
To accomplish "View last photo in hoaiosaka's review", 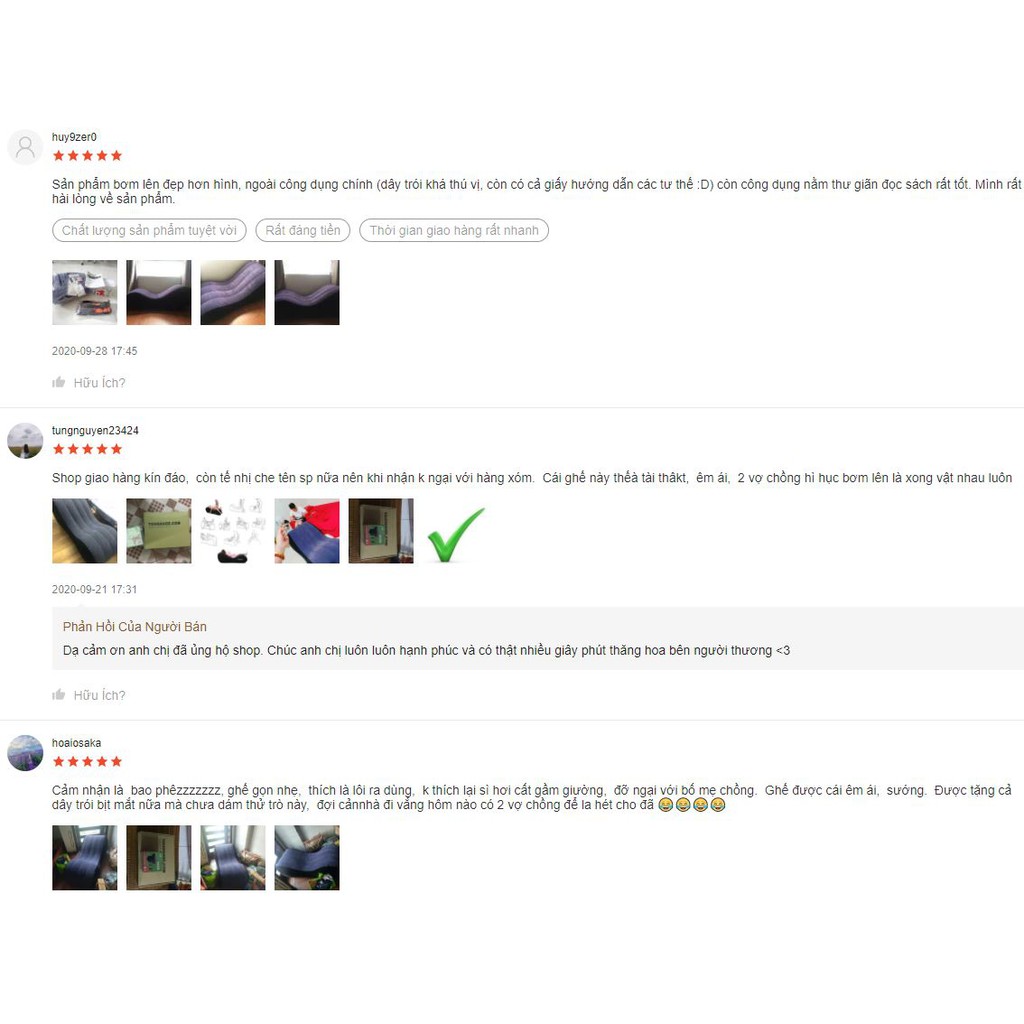I will point(307,857).
